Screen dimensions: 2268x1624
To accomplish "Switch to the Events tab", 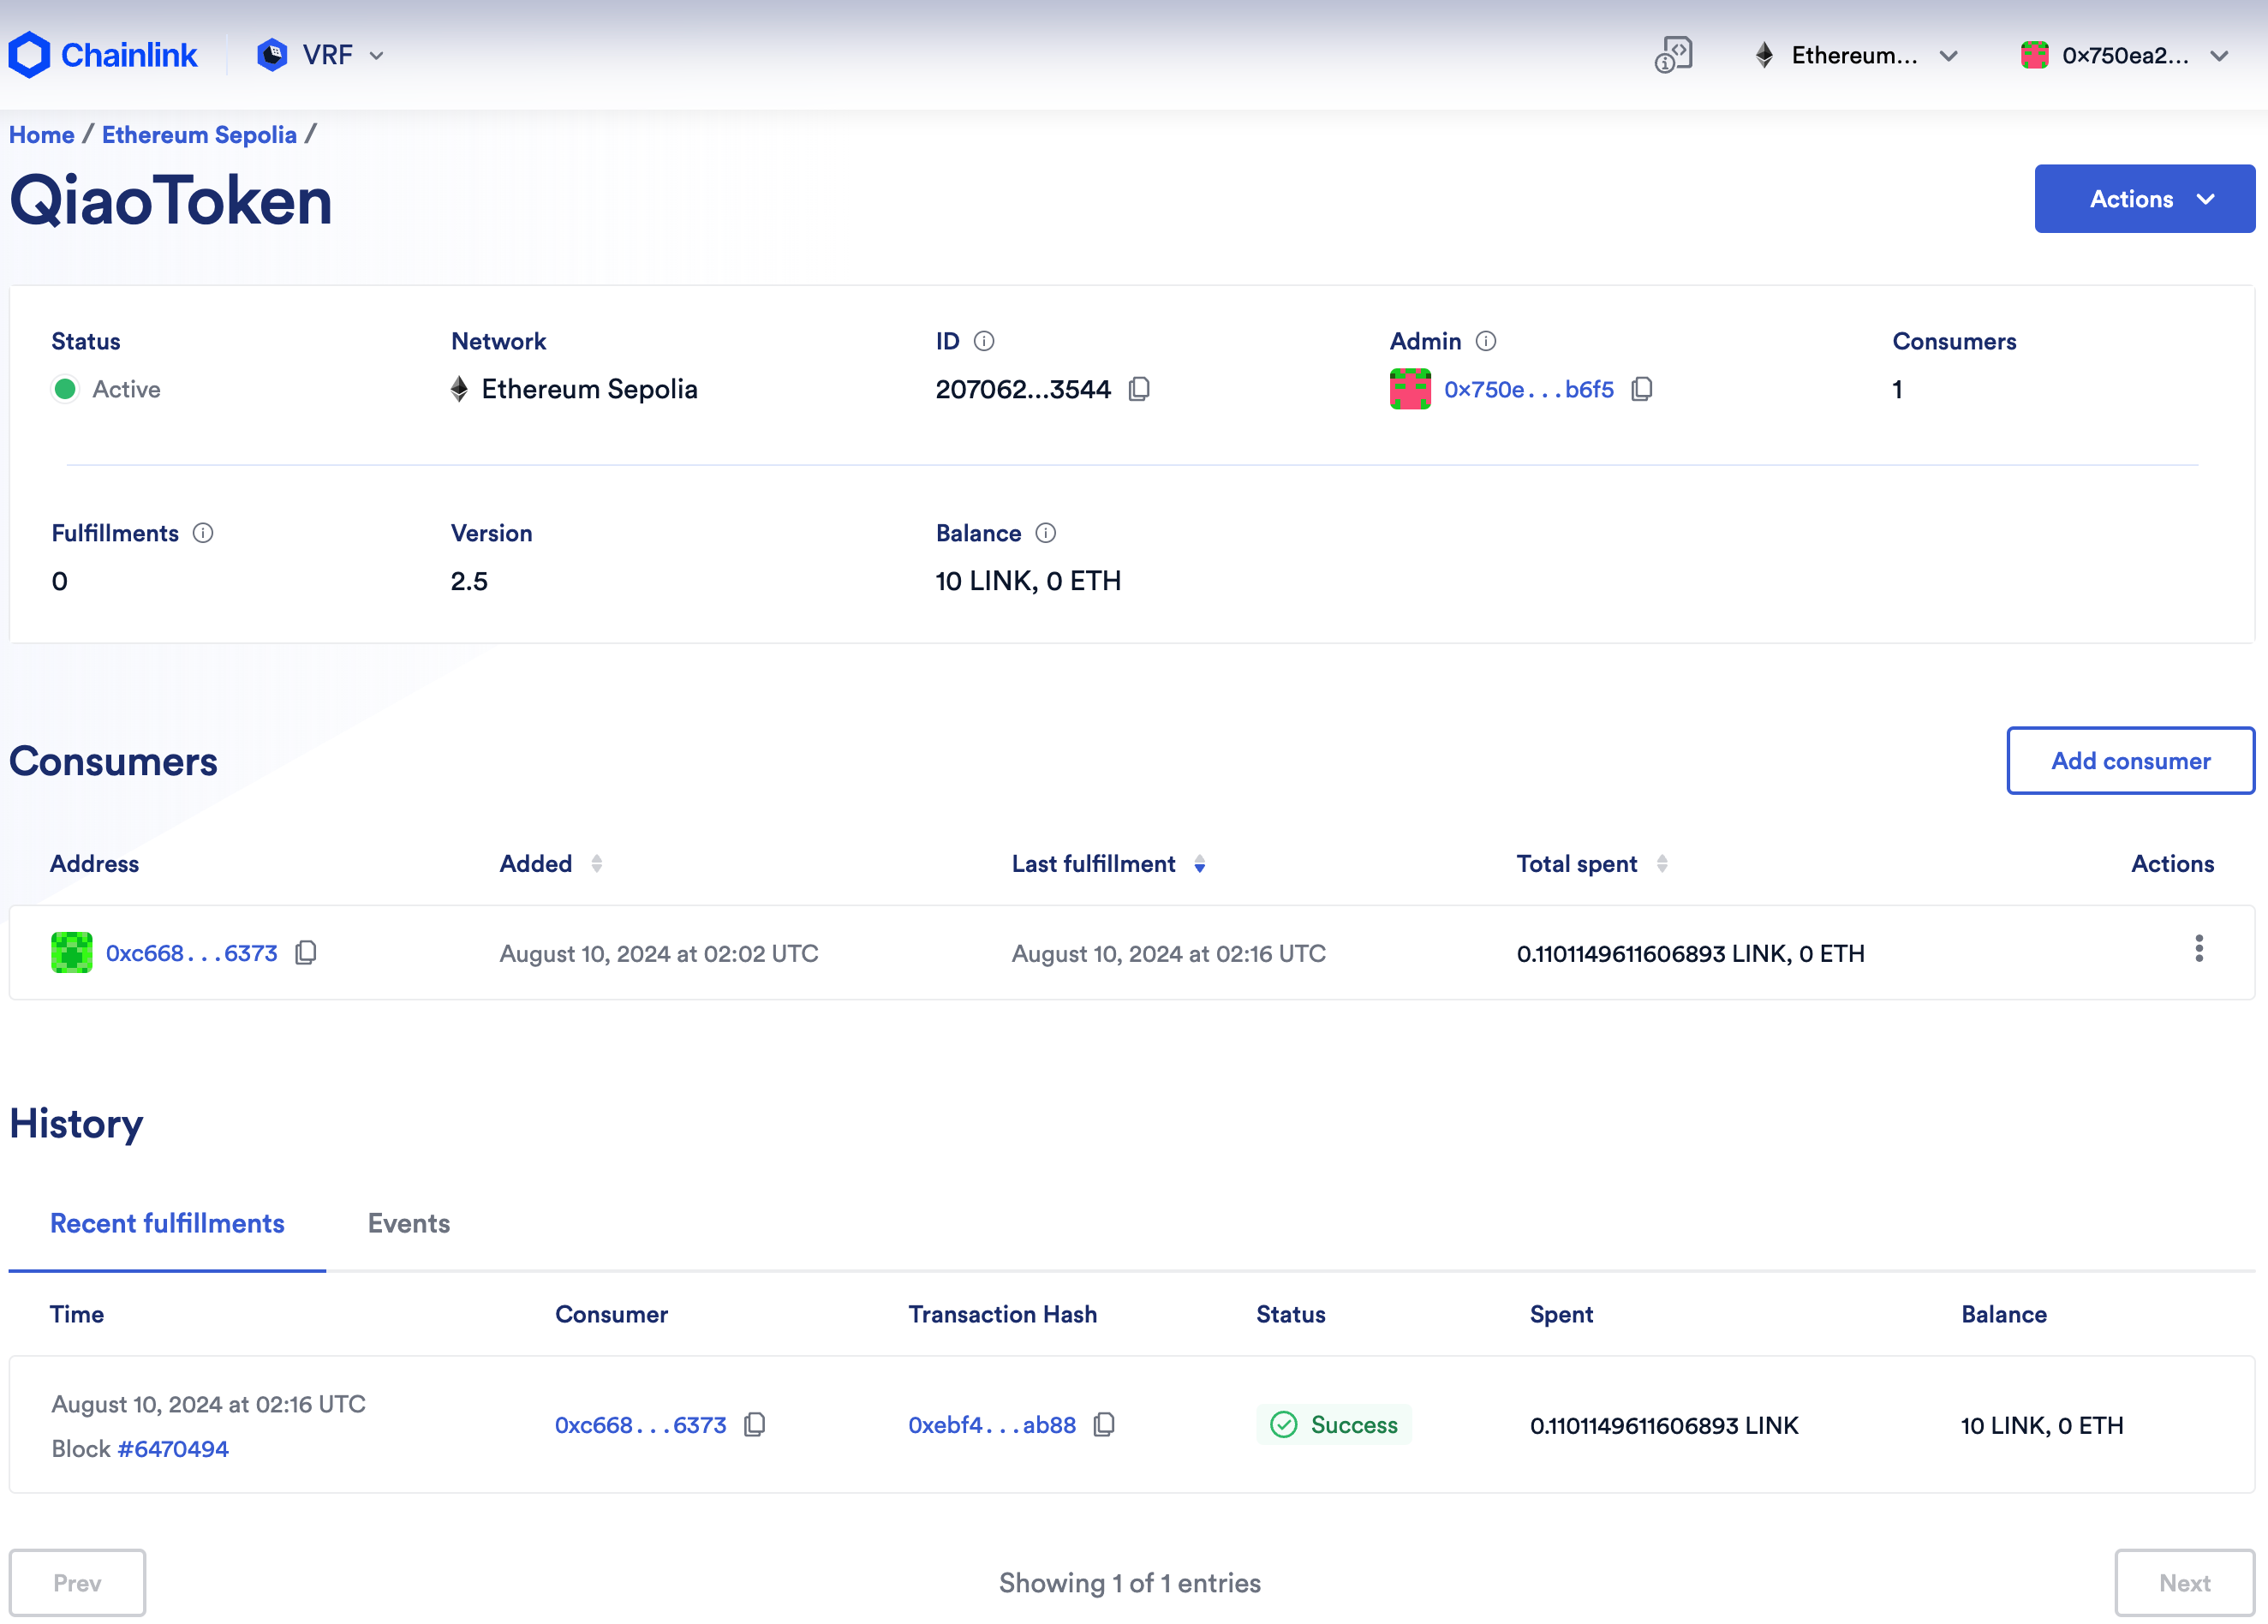I will pyautogui.click(x=408, y=1224).
